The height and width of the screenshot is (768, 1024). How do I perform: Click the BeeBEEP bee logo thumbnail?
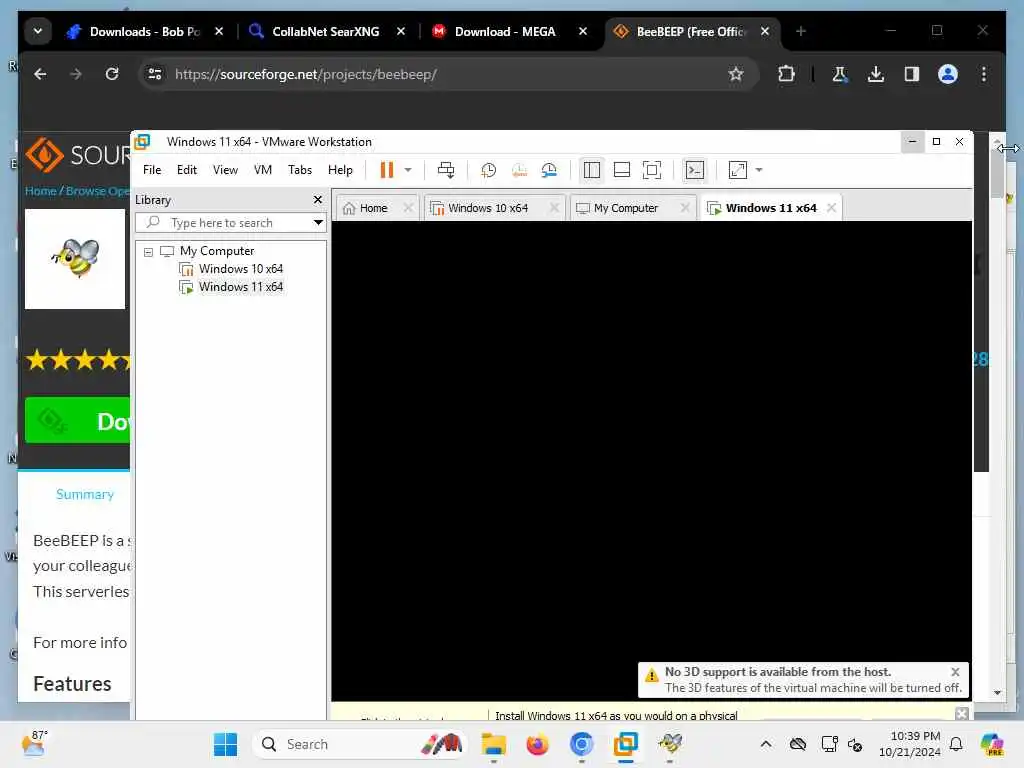pyautogui.click(x=74, y=259)
